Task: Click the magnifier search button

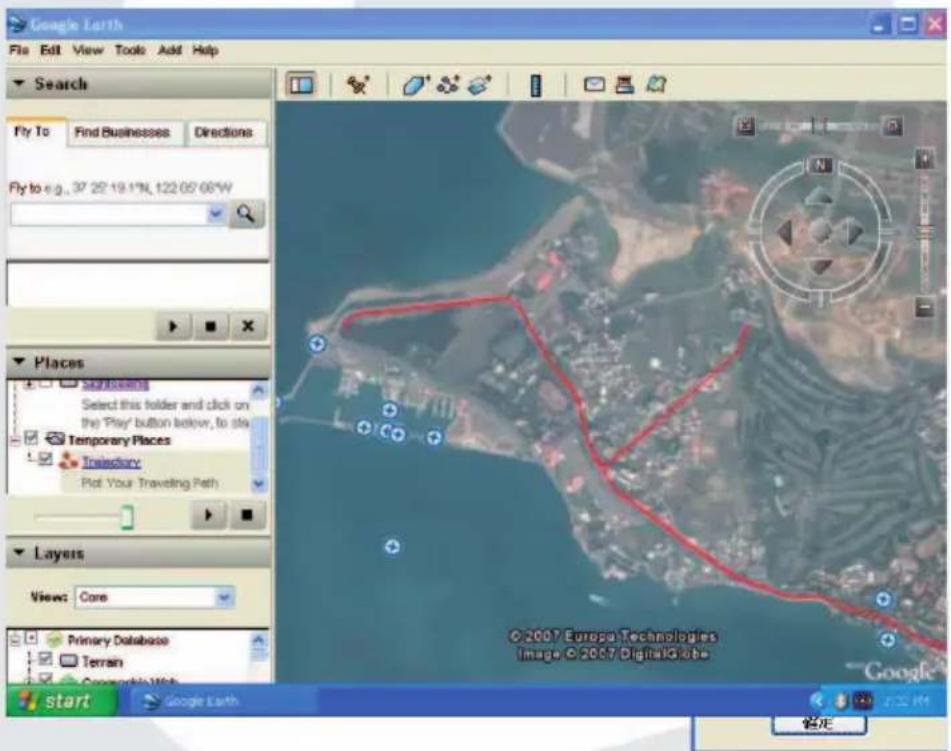Action: click(246, 214)
